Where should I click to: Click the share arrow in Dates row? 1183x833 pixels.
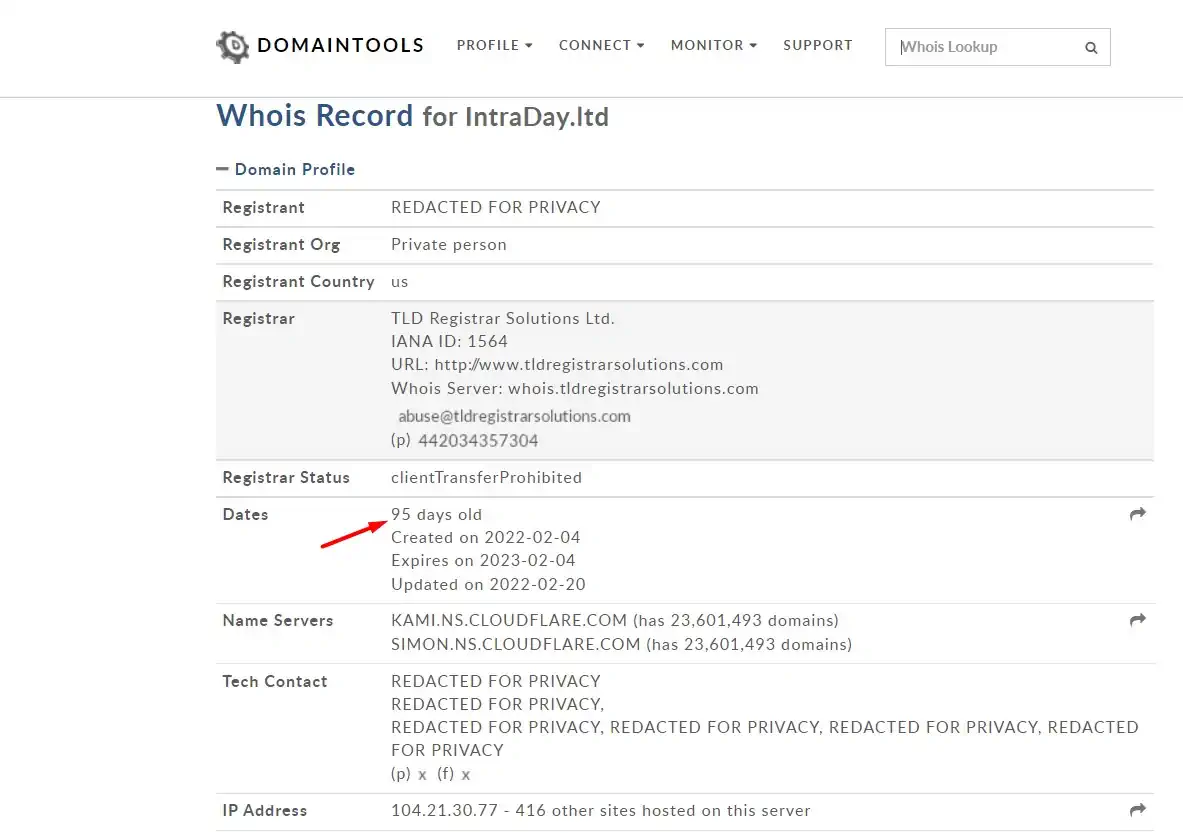(x=1138, y=514)
